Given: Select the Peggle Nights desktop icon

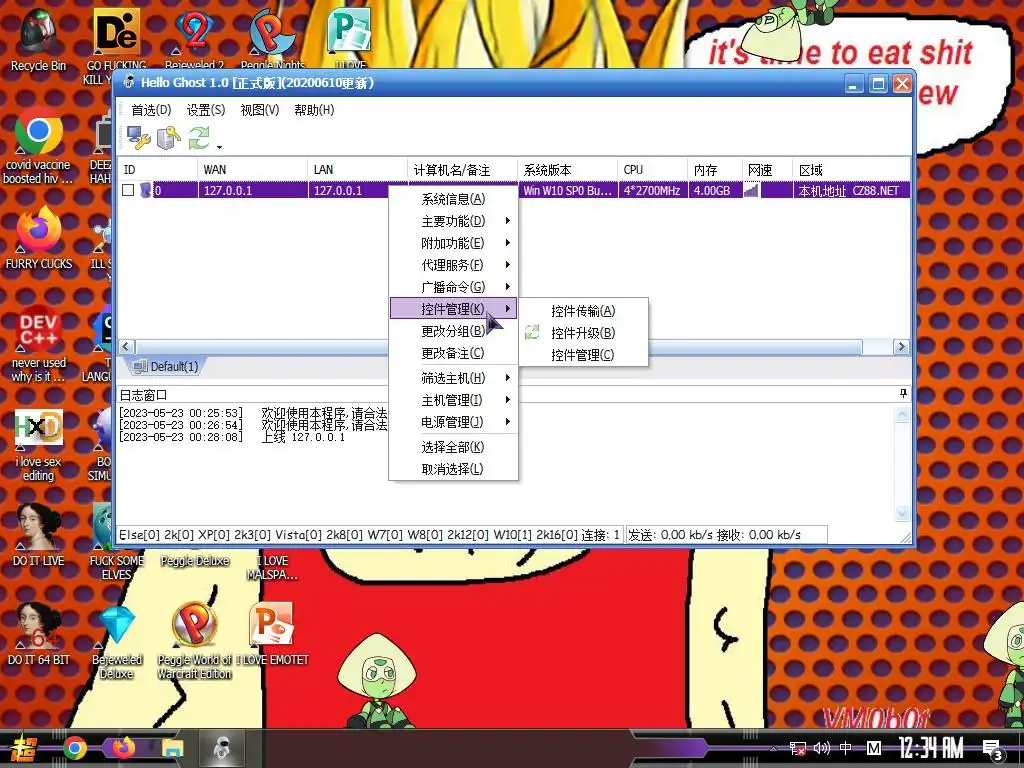Looking at the screenshot, I should pos(272,38).
